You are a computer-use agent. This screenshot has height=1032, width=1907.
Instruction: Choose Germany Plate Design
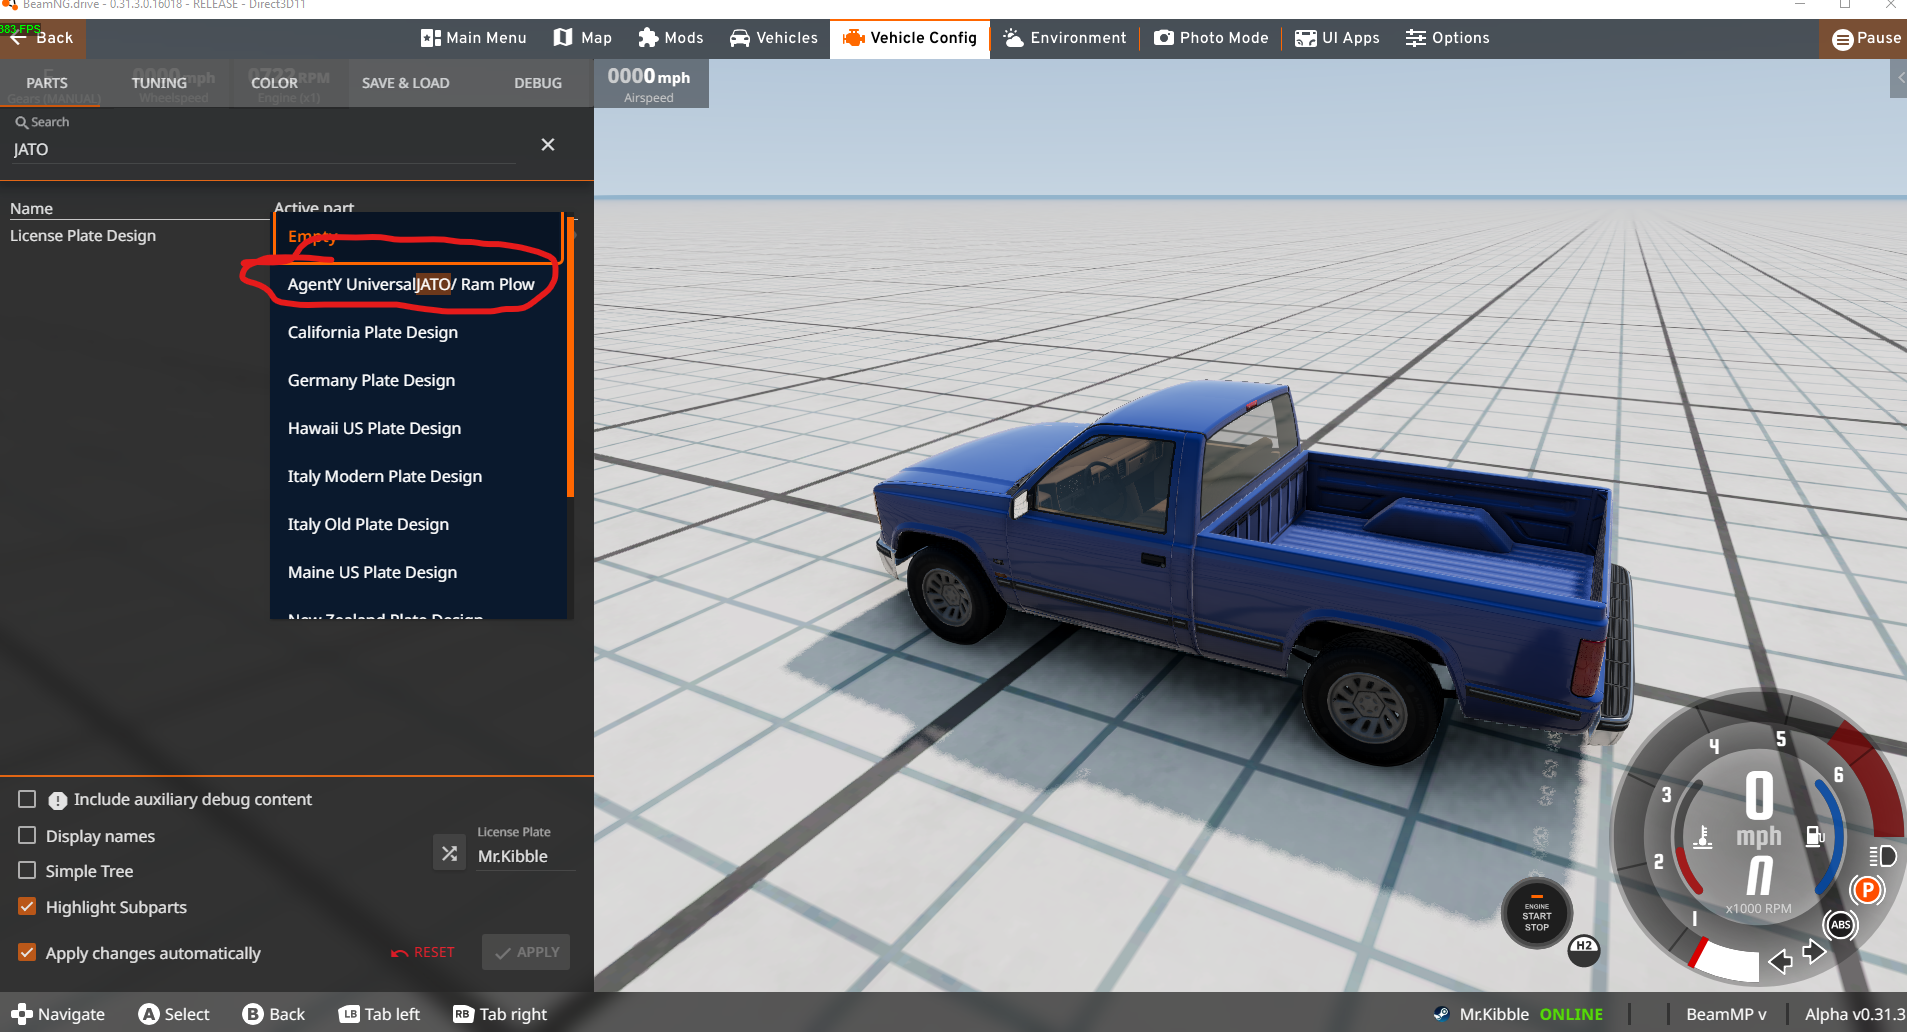coord(417,381)
